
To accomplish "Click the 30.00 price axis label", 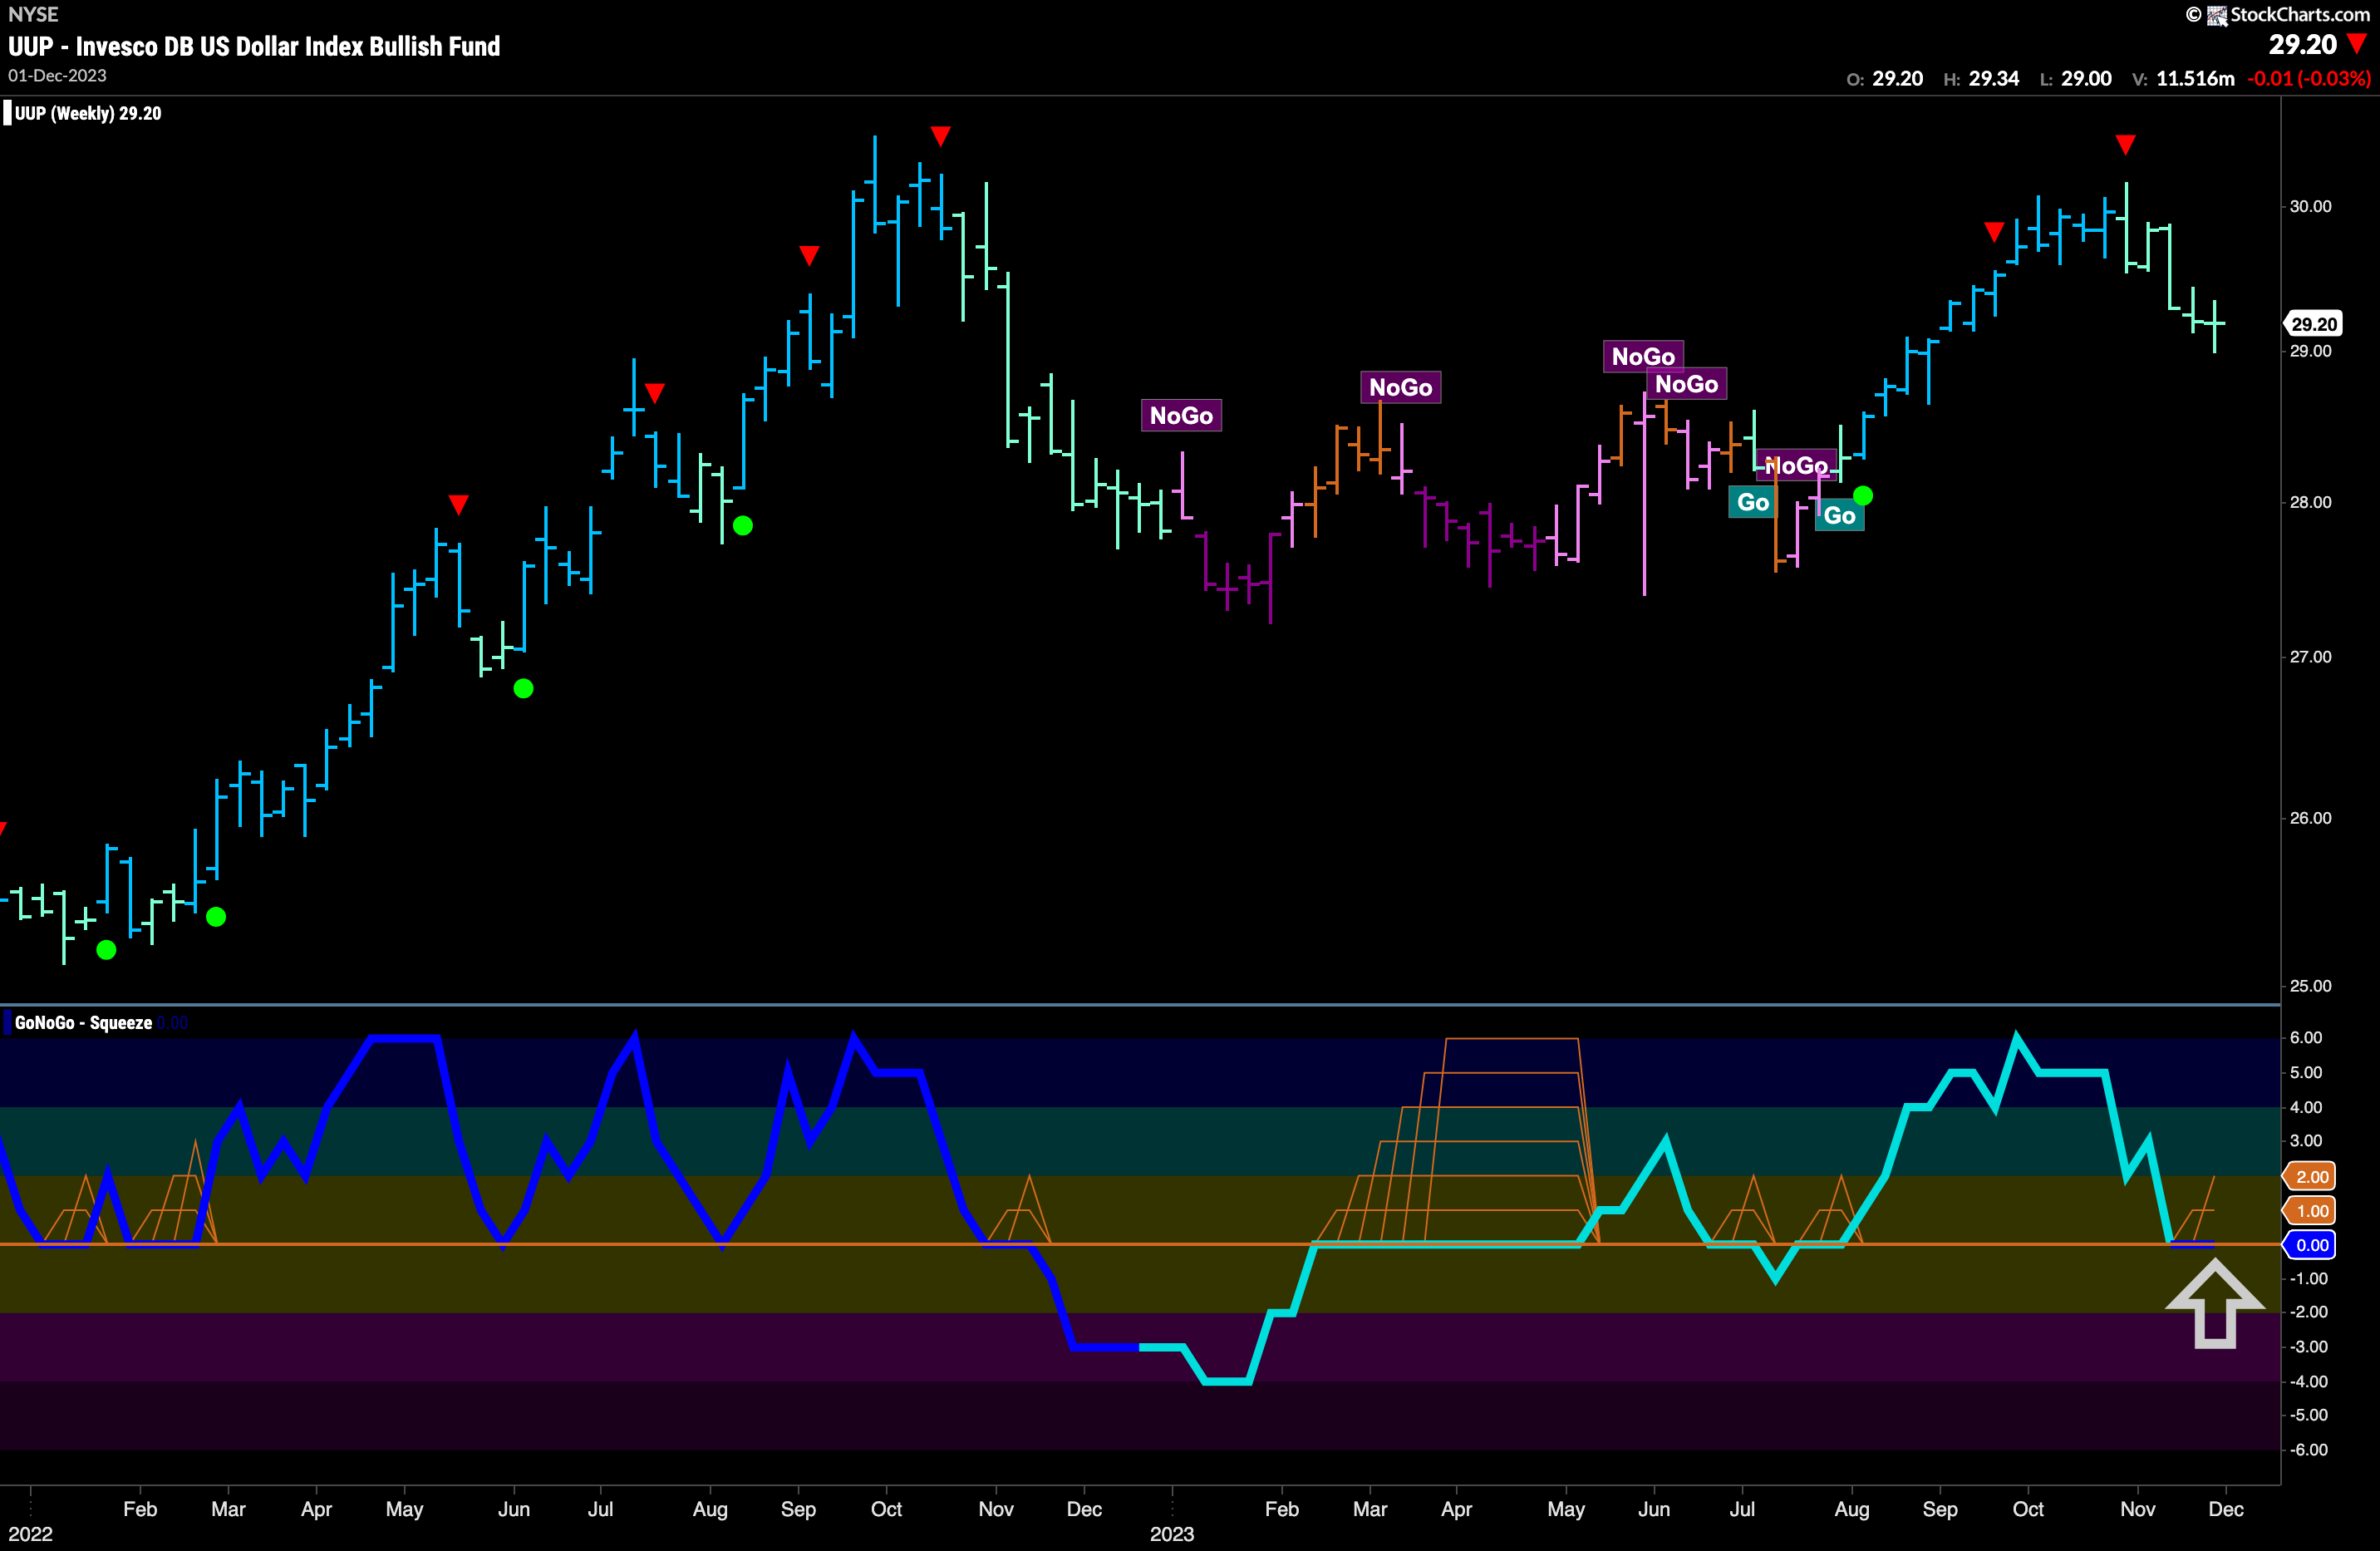I will click(2310, 206).
